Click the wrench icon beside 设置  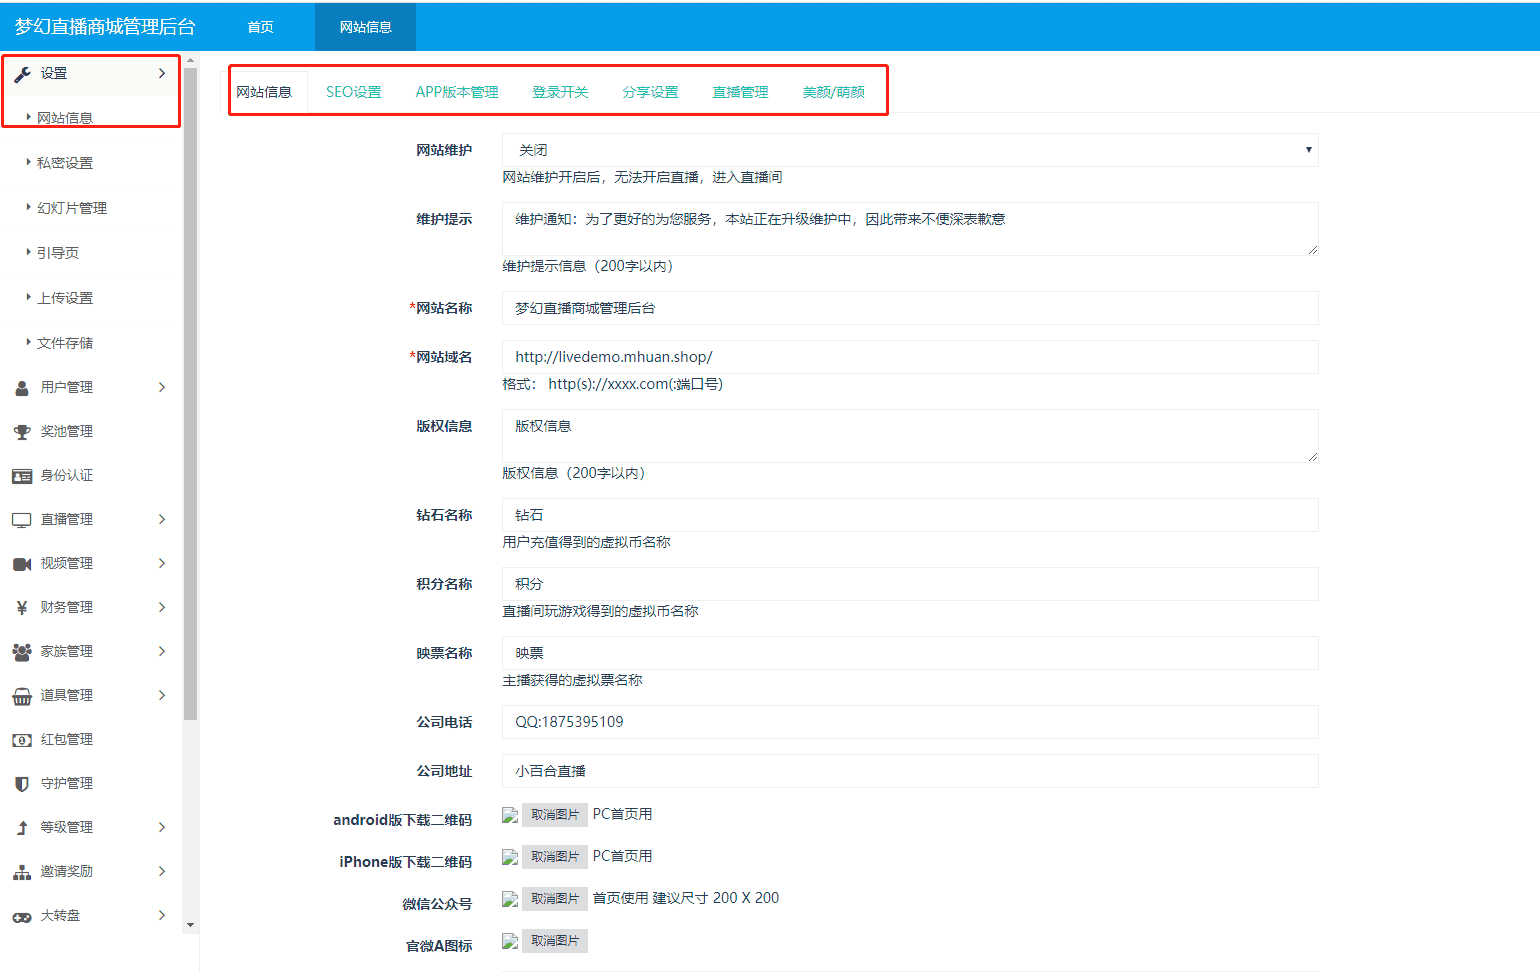tap(22, 74)
